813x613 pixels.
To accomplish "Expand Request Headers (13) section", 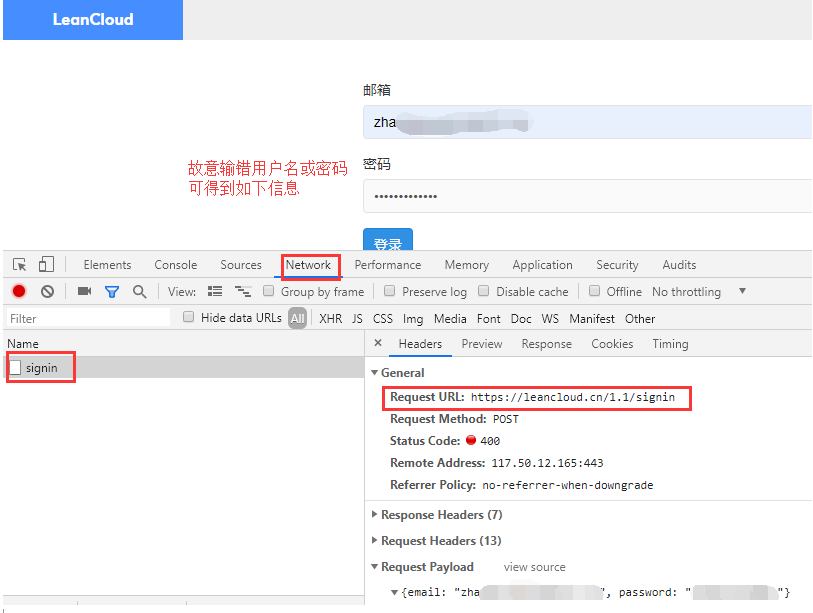I will [441, 541].
